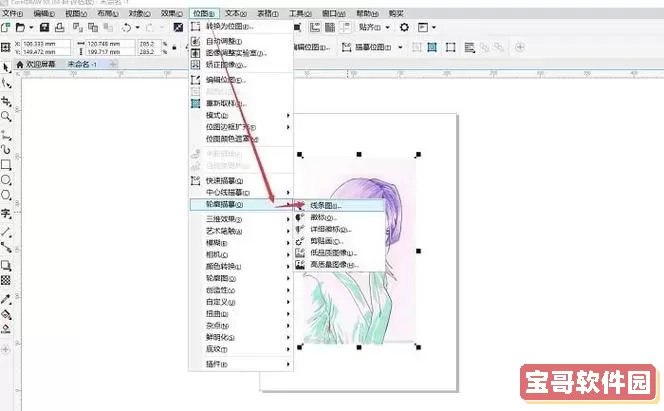The height and width of the screenshot is (411, 664).
Task: Switch to the 未命名-1 document tab
Action: [x=83, y=64]
